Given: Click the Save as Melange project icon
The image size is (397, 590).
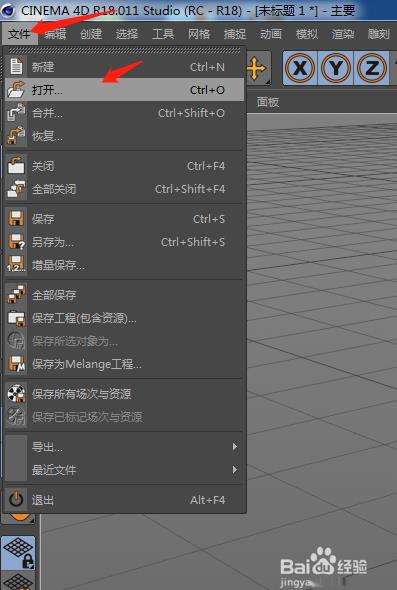Looking at the screenshot, I should (16, 364).
